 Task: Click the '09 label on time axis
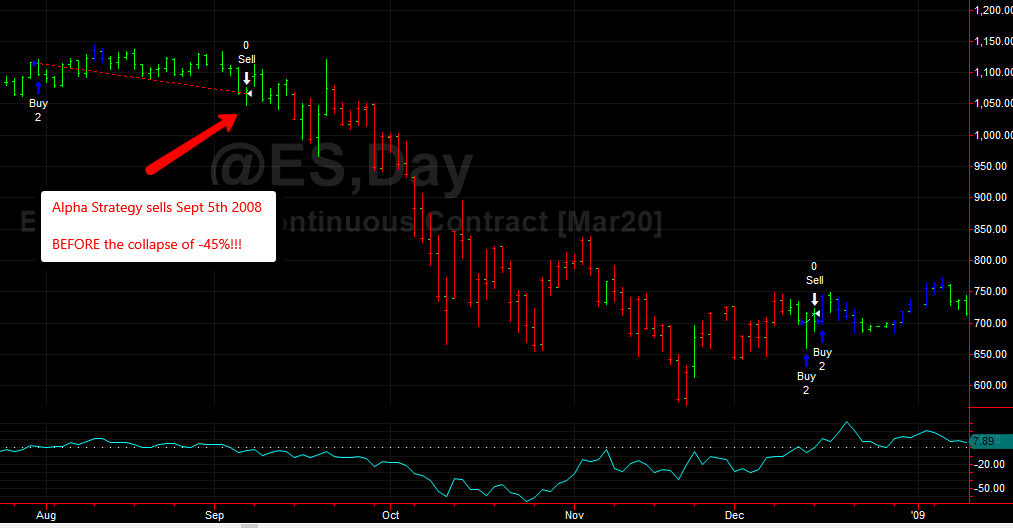click(x=917, y=515)
